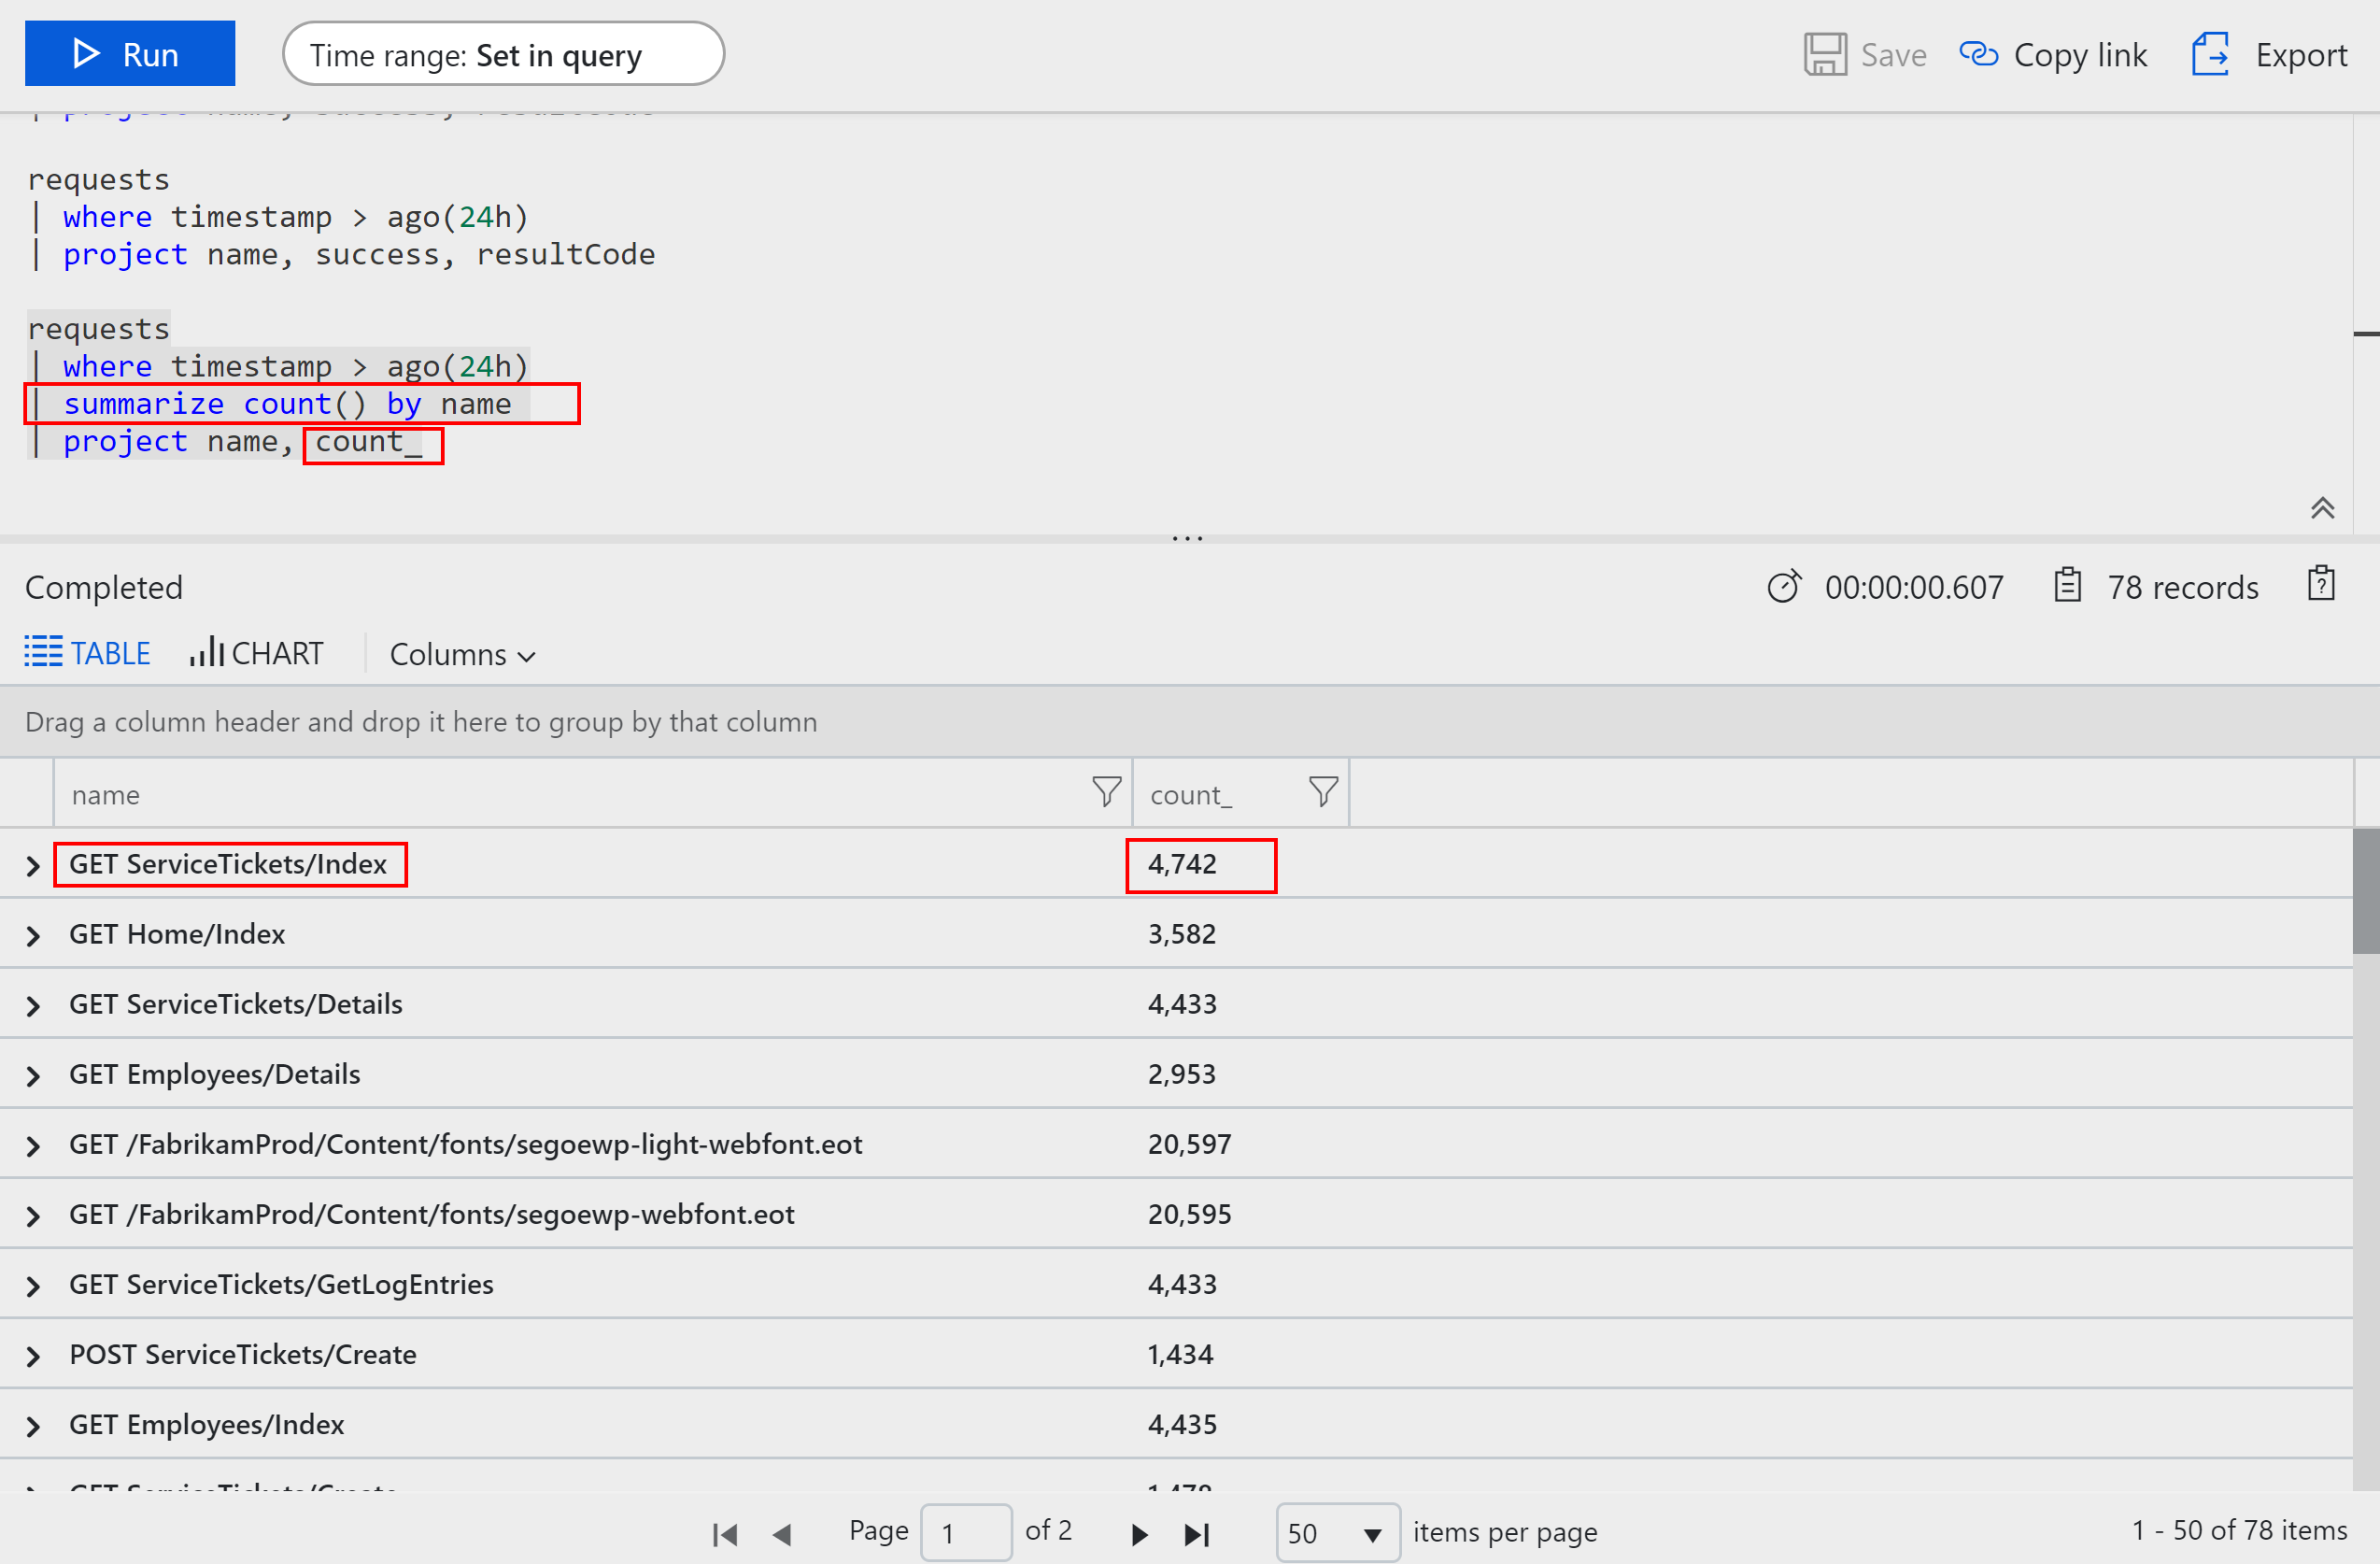The image size is (2380, 1564).
Task: Jump to first page with arrow icon
Action: click(x=724, y=1532)
